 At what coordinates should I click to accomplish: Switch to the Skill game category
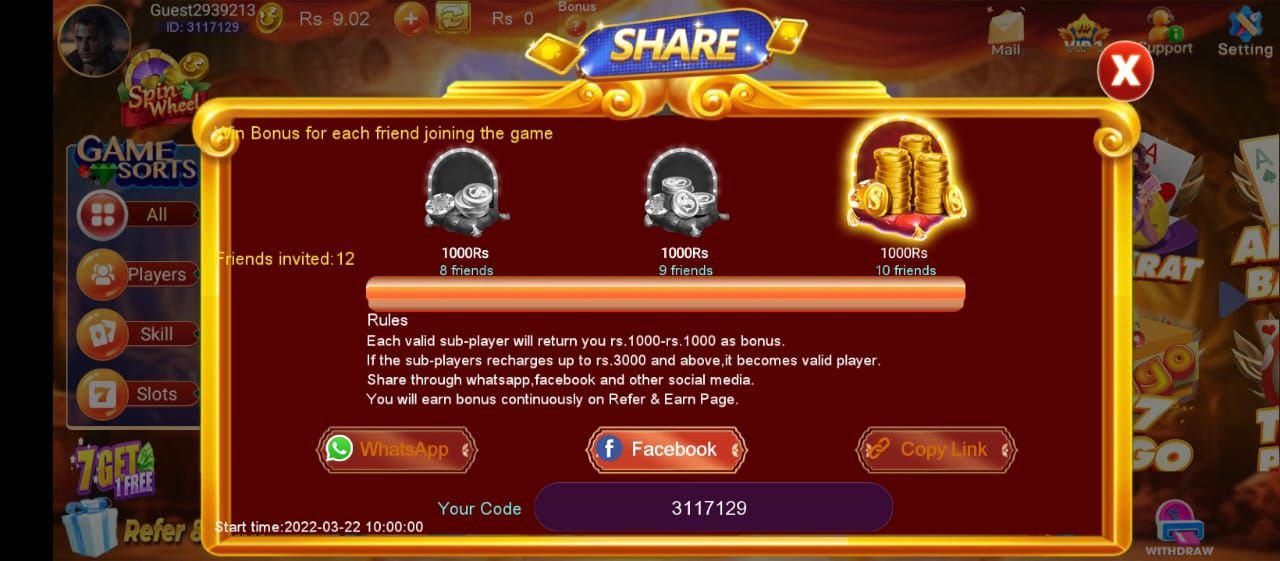click(137, 334)
